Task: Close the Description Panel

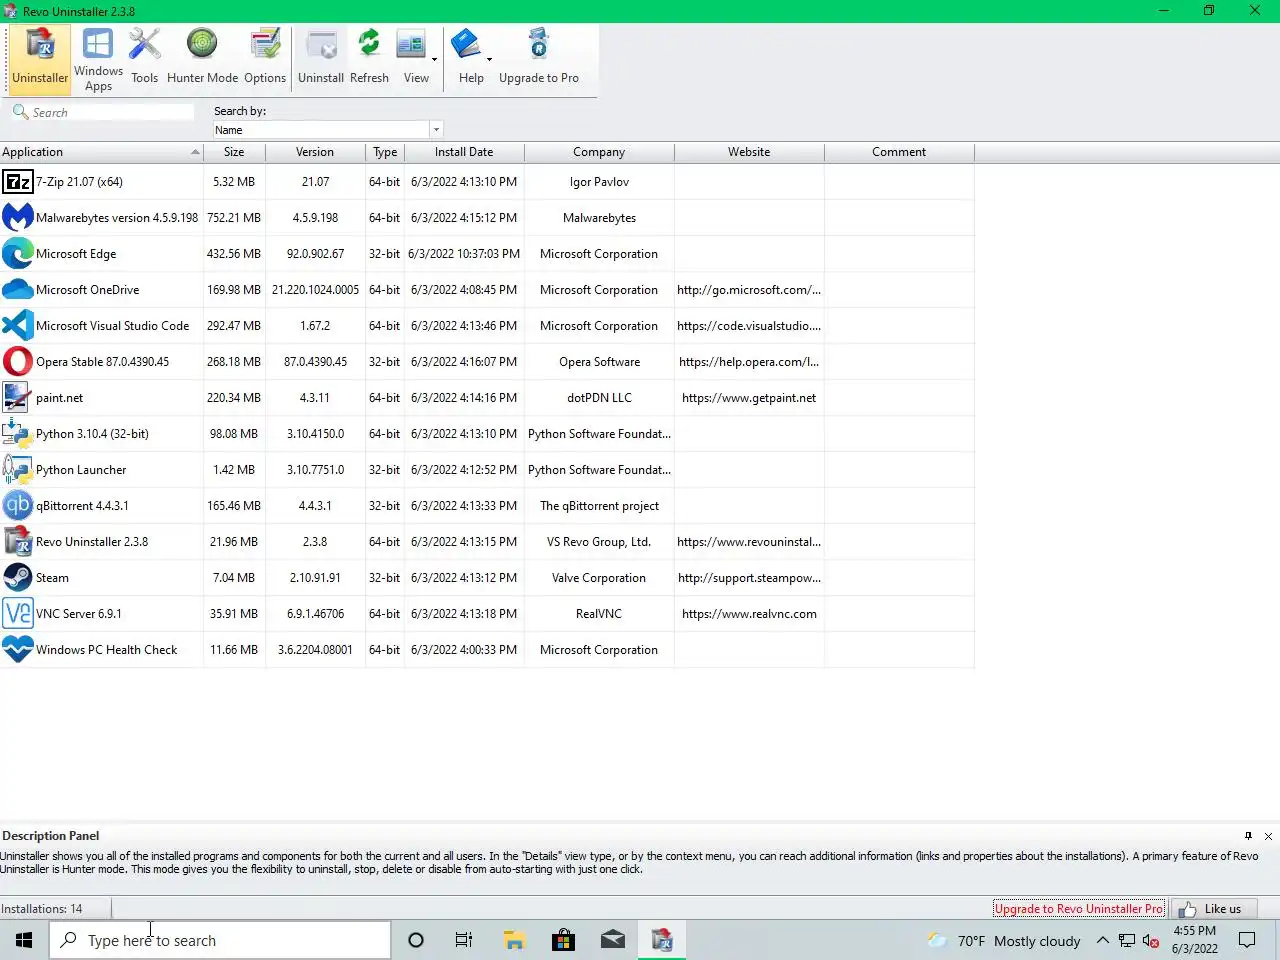Action: 1268,836
